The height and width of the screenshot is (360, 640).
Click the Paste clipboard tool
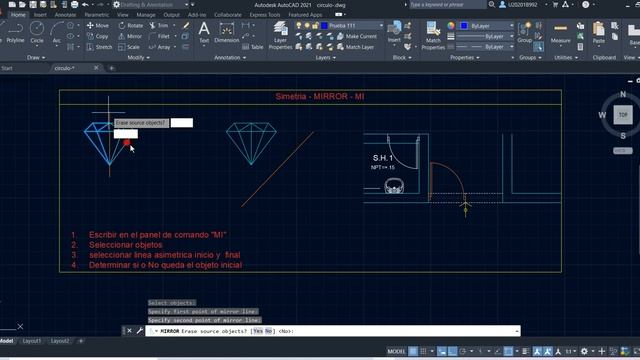(598, 33)
